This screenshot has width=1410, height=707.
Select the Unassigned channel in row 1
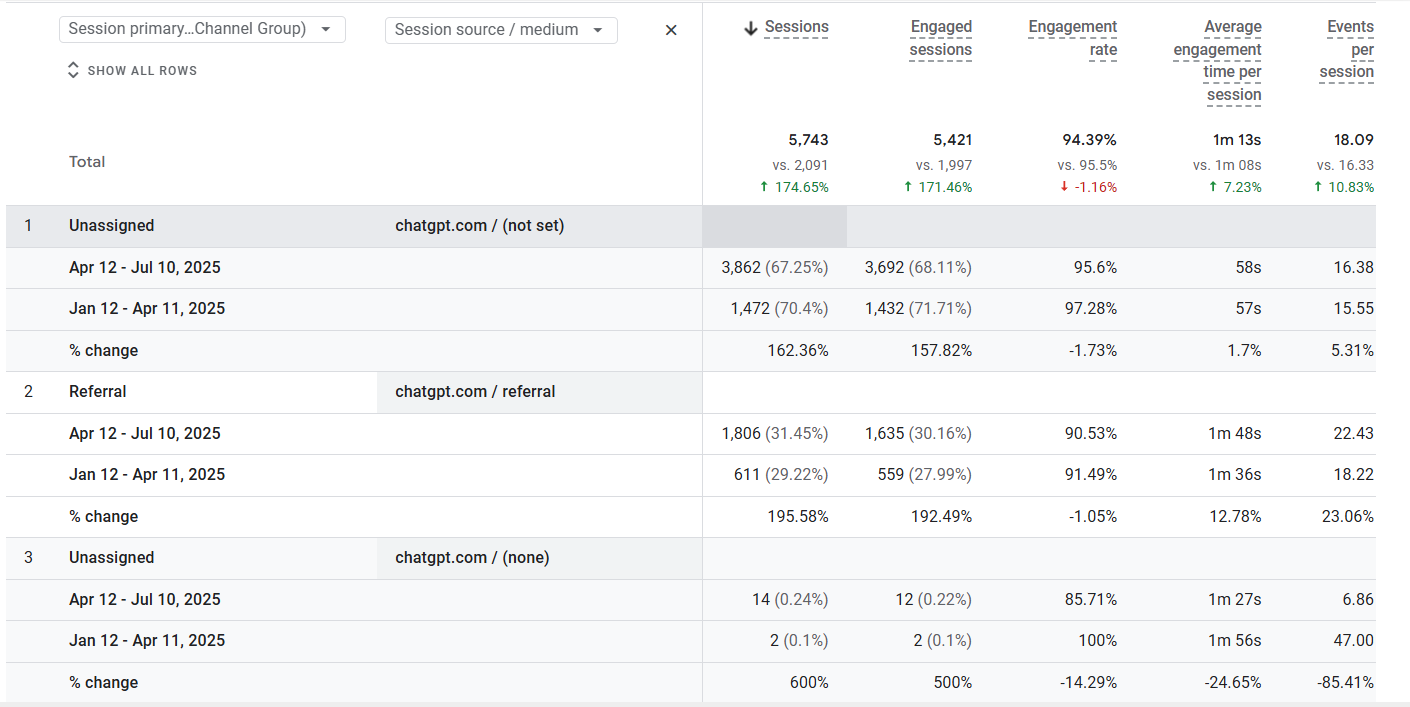click(x=111, y=226)
